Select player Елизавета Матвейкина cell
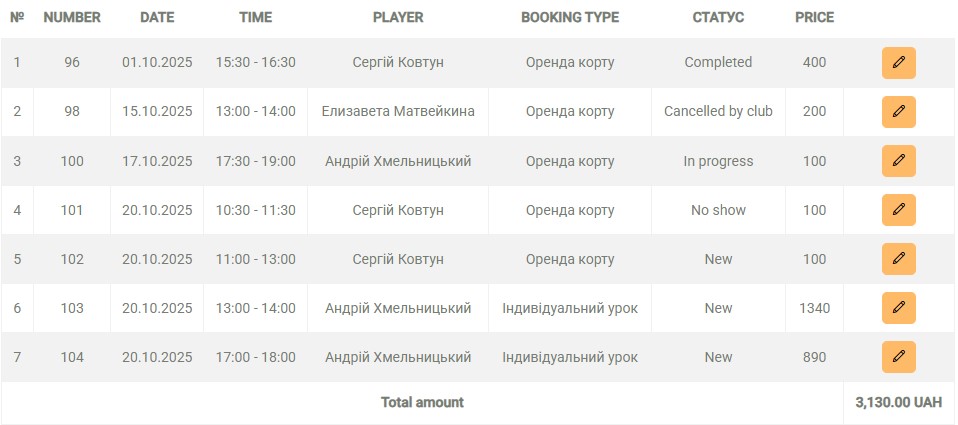The image size is (958, 425). click(x=398, y=111)
